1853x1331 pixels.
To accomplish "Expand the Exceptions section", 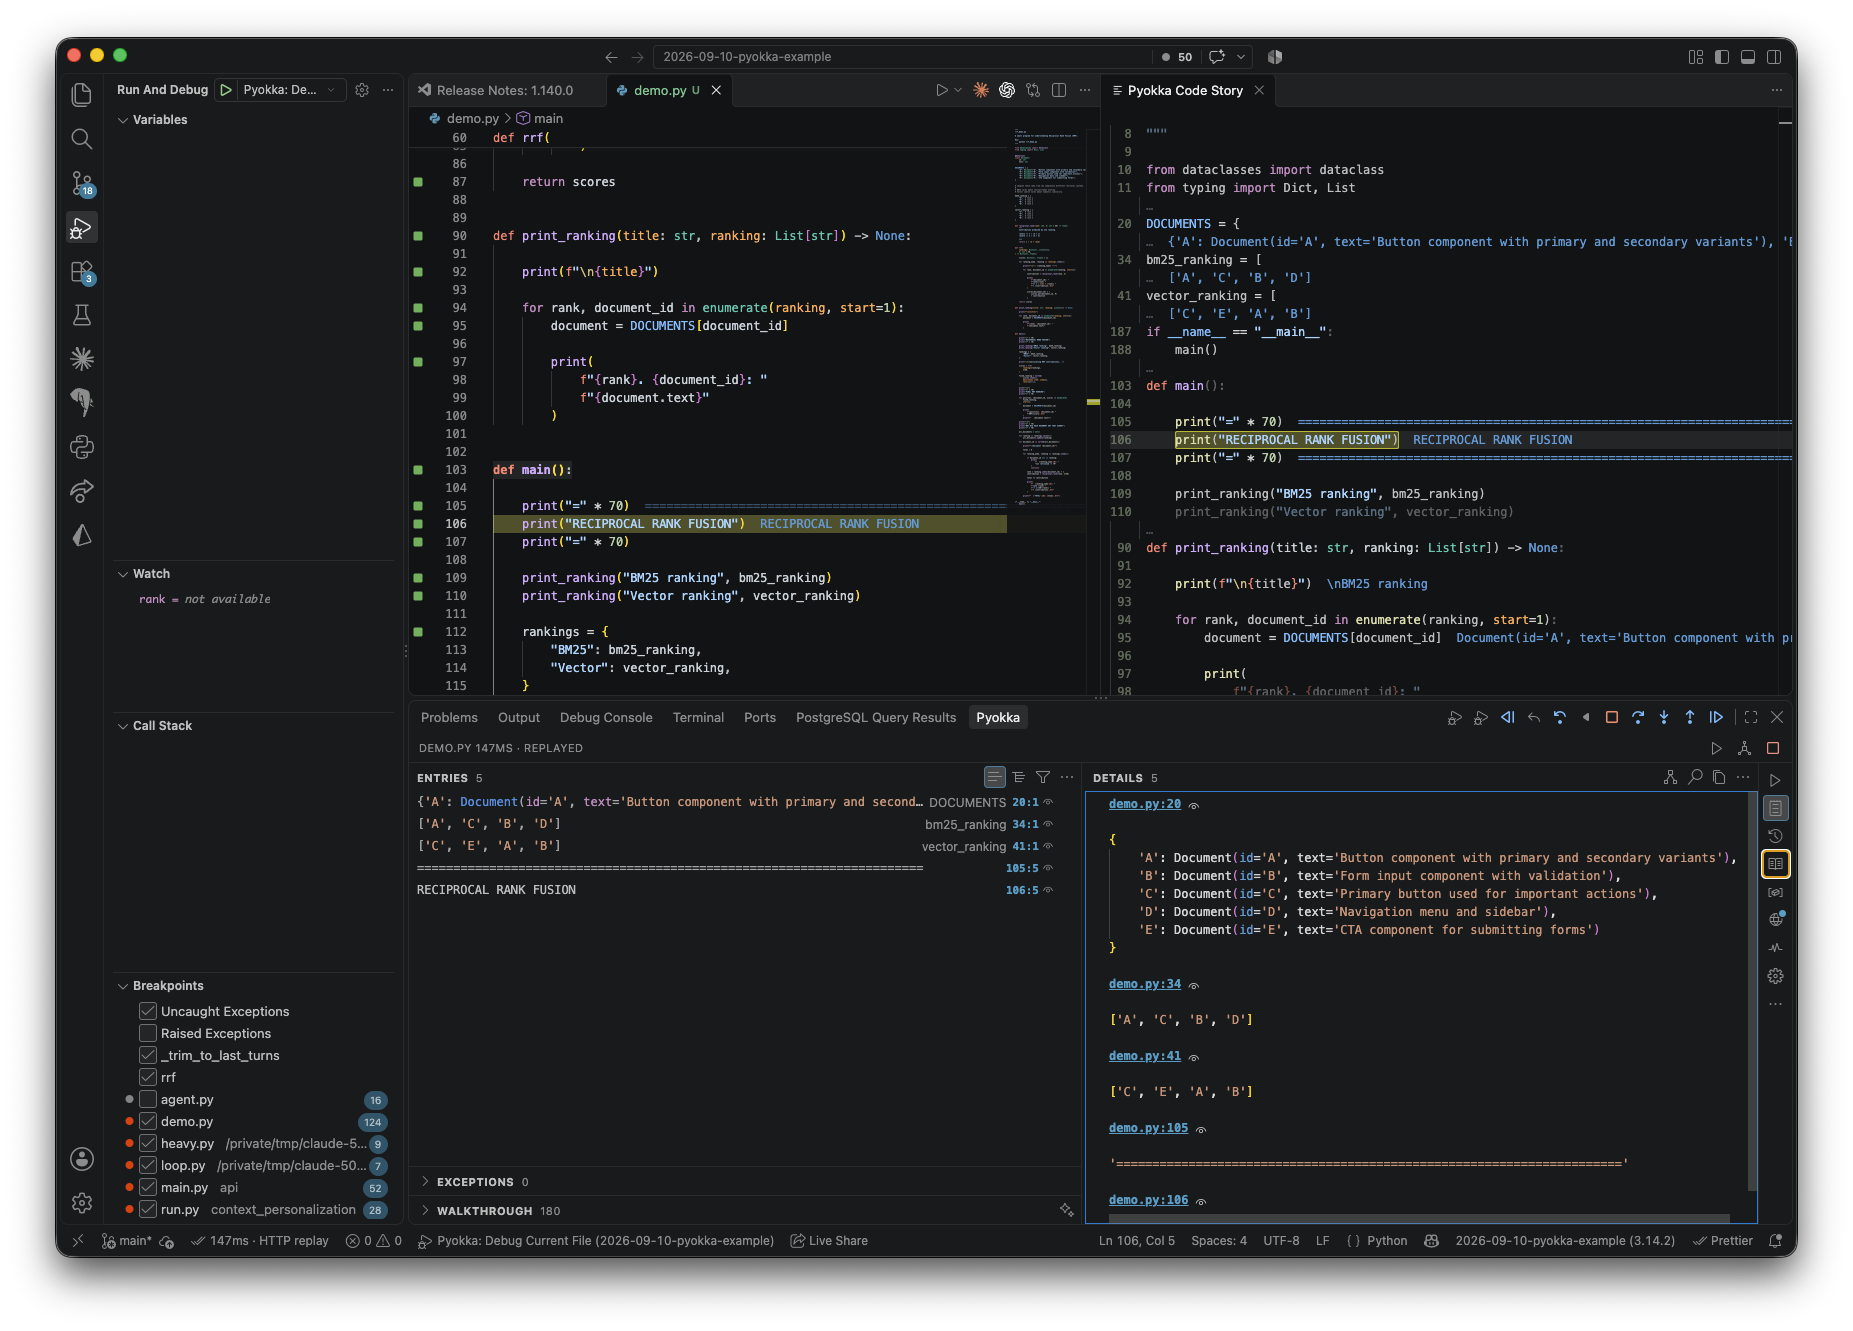I will [474, 1182].
